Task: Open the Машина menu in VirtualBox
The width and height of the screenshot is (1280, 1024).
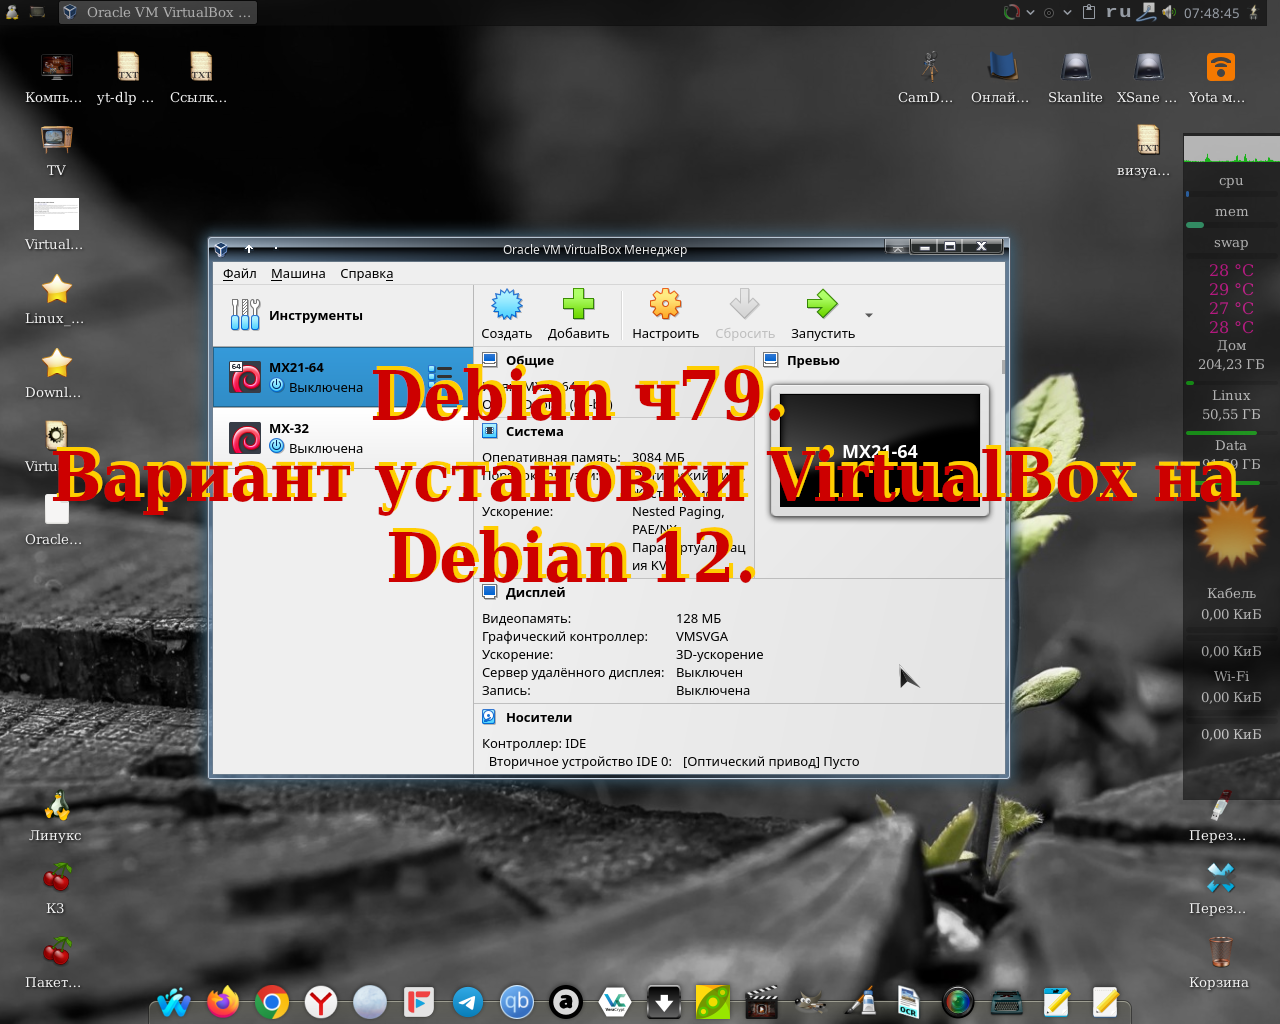Action: [298, 273]
